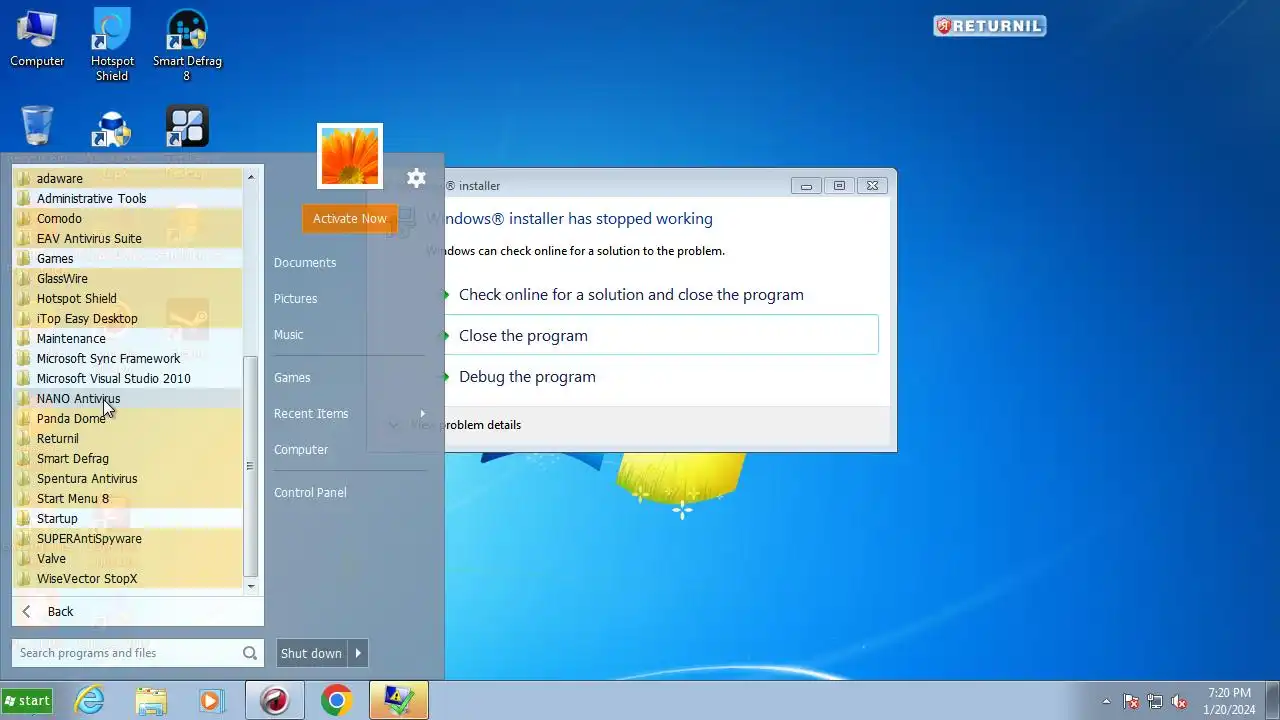Click the Start button on taskbar
The image size is (1280, 720).
point(27,701)
